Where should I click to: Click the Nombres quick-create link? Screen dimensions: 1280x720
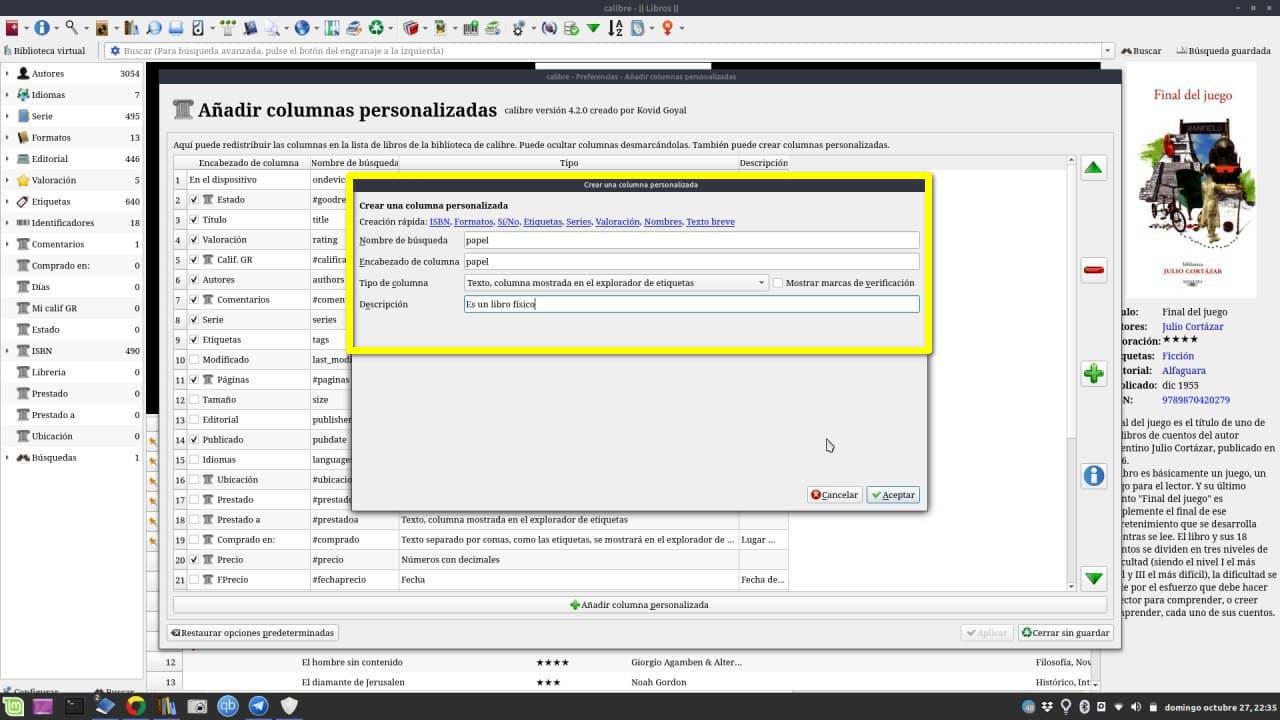pyautogui.click(x=662, y=222)
